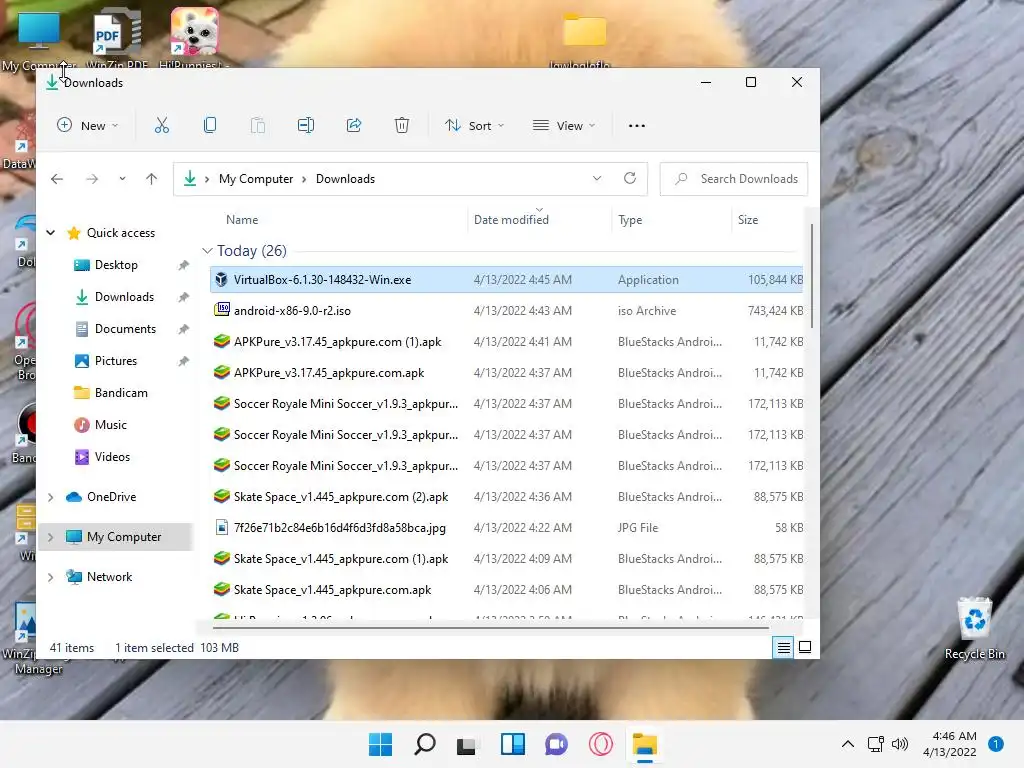Select Skate Space_v1.445_apkpure.com (2).apk file
This screenshot has width=1024, height=768.
(507, 497)
